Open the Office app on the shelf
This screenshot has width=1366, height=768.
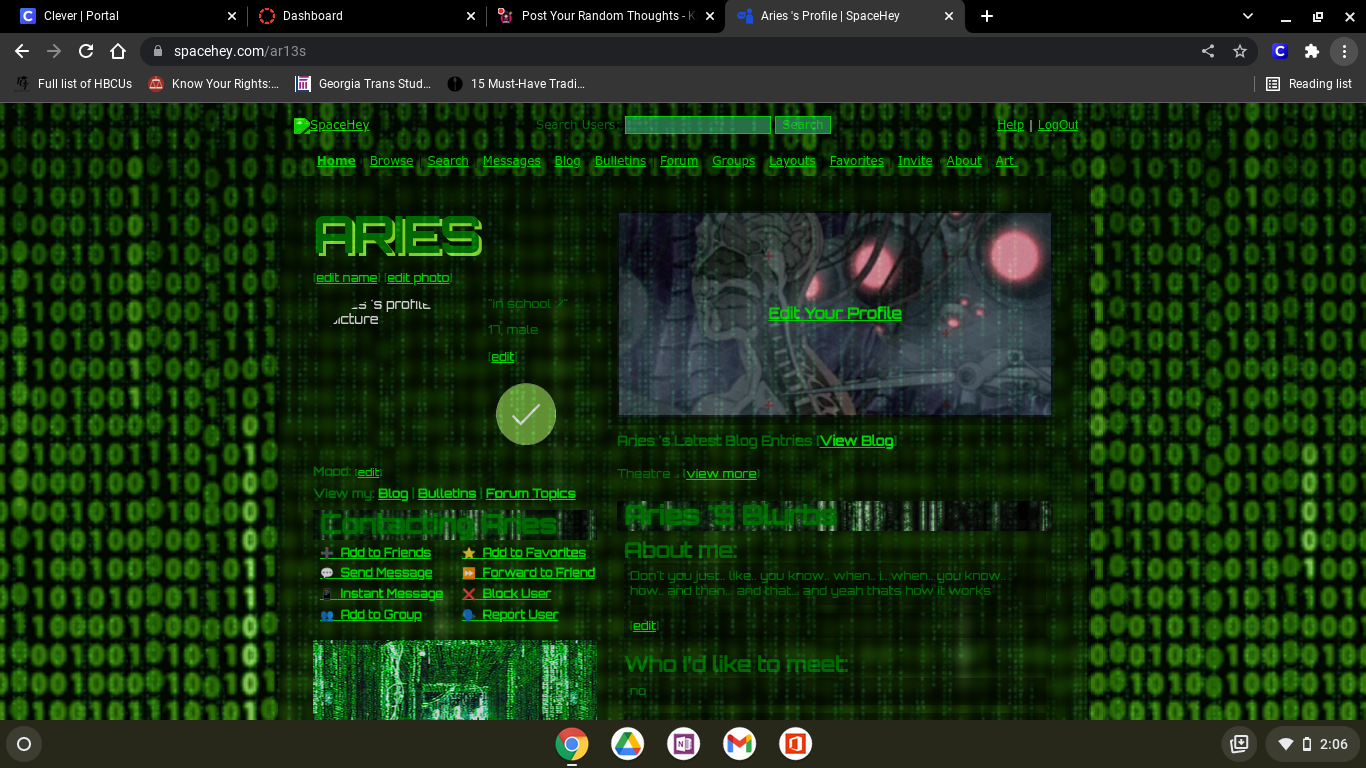[x=796, y=744]
